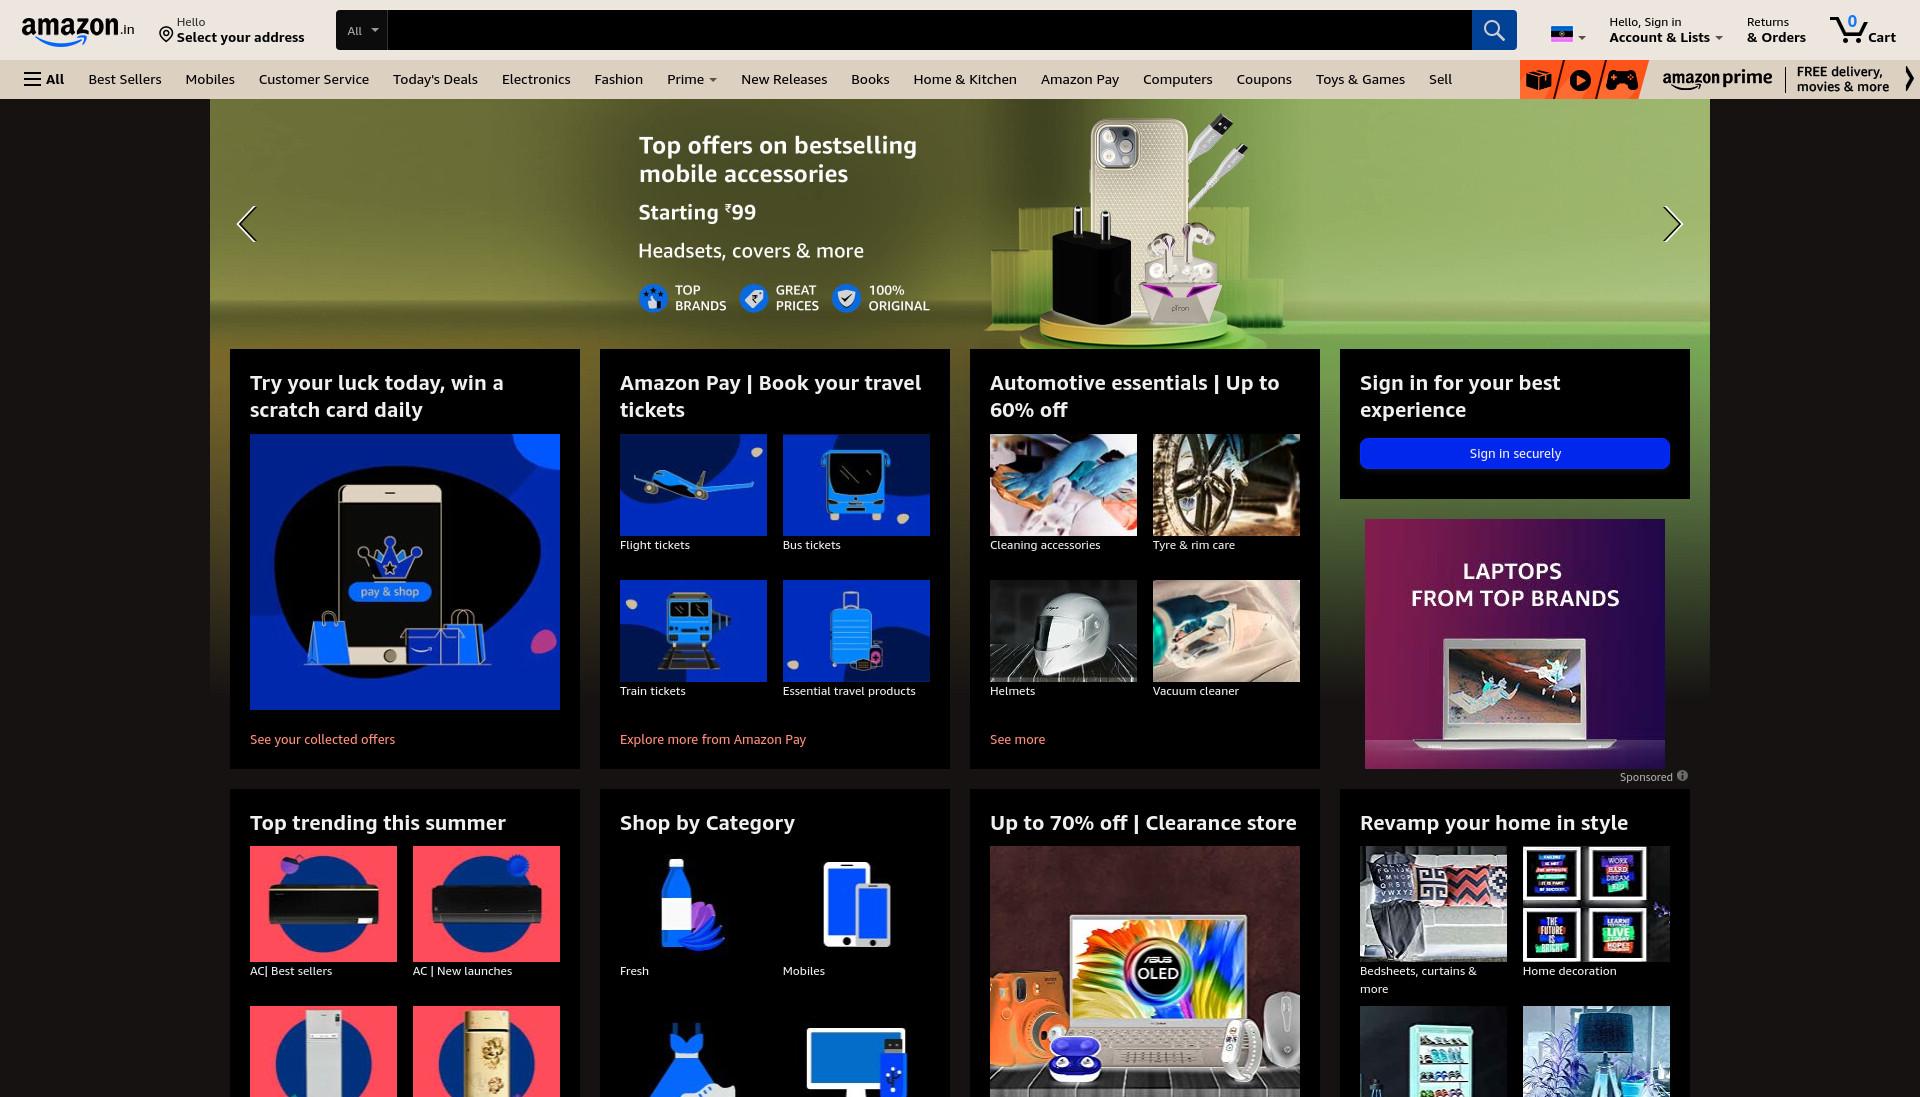
Task: Click the Sponsored ad info icon
Action: coord(1682,776)
